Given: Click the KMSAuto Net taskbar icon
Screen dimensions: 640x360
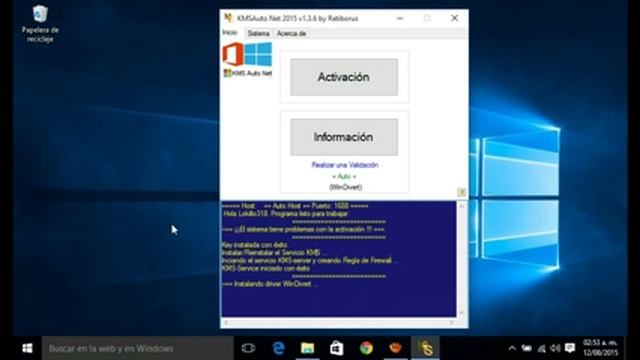Looking at the screenshot, I should click(425, 348).
